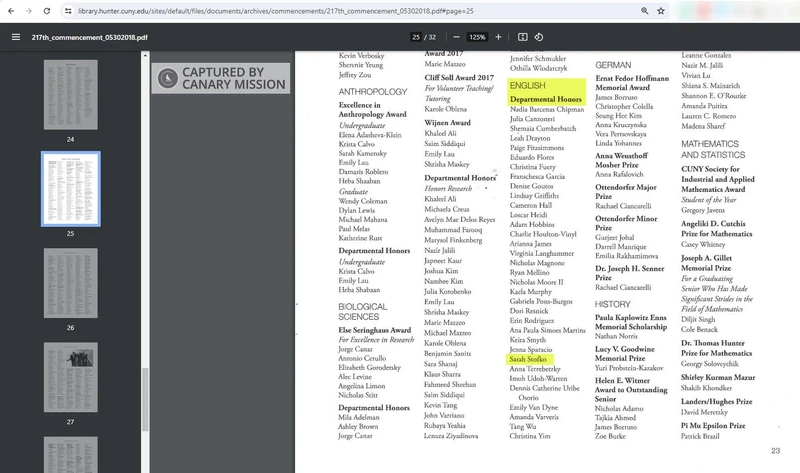
Task: Select page 27 thumbnail
Action: (70, 377)
